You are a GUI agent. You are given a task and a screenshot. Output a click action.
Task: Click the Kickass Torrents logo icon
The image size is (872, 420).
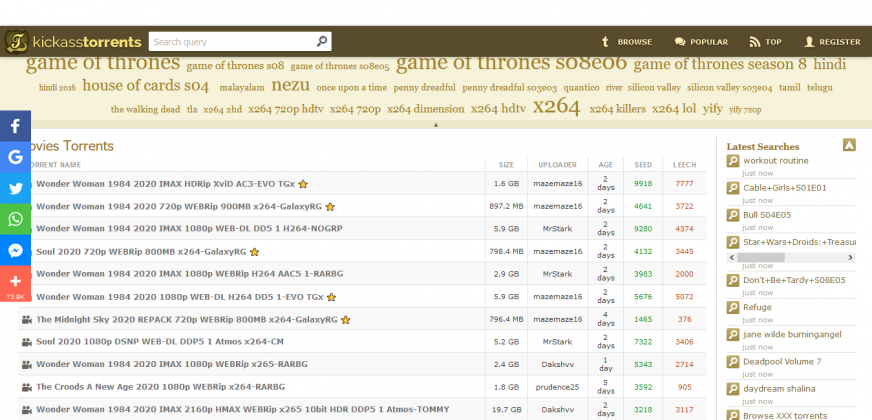17,42
